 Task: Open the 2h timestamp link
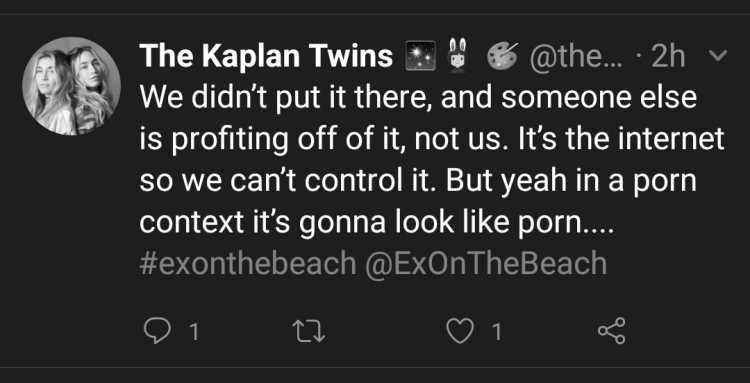[668, 57]
